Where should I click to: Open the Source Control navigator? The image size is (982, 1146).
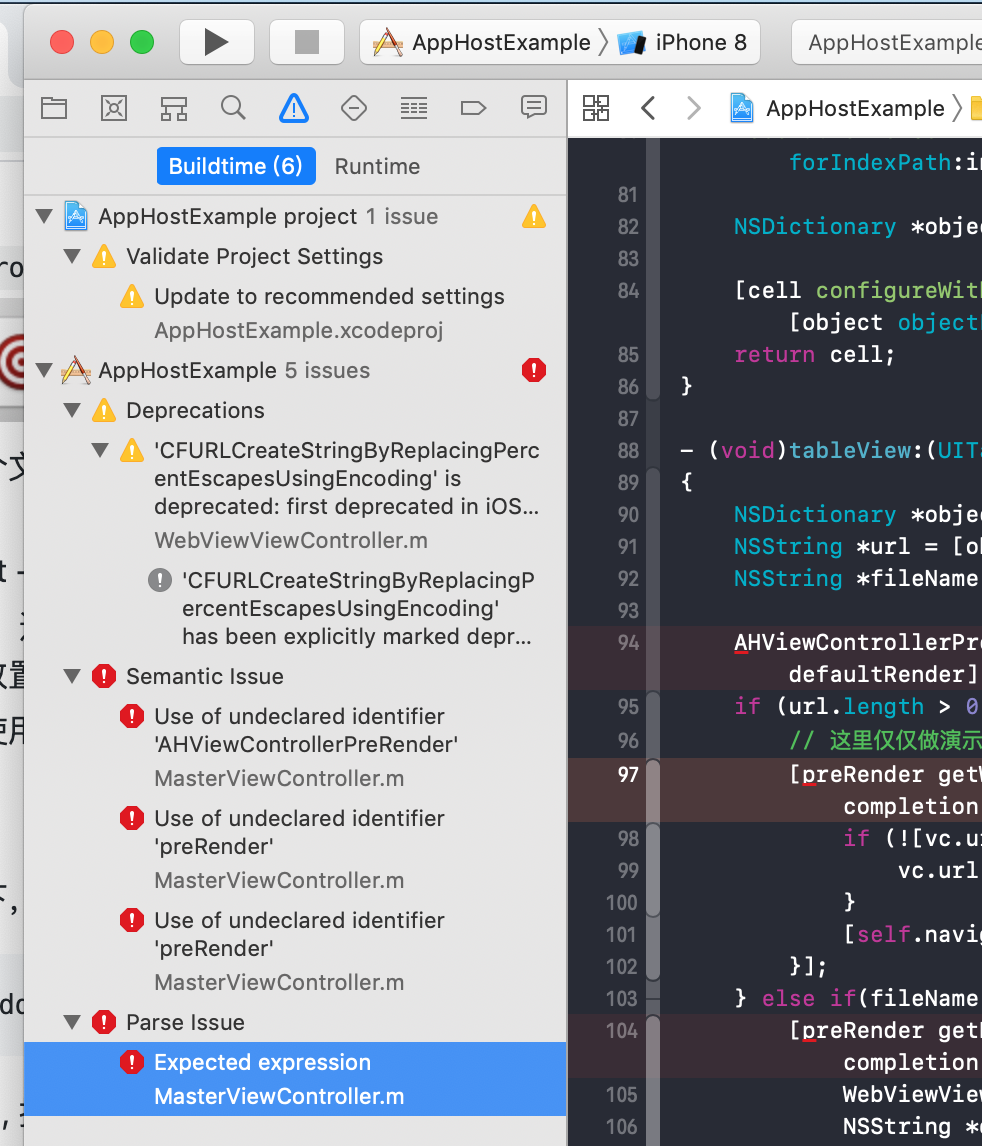(114, 108)
